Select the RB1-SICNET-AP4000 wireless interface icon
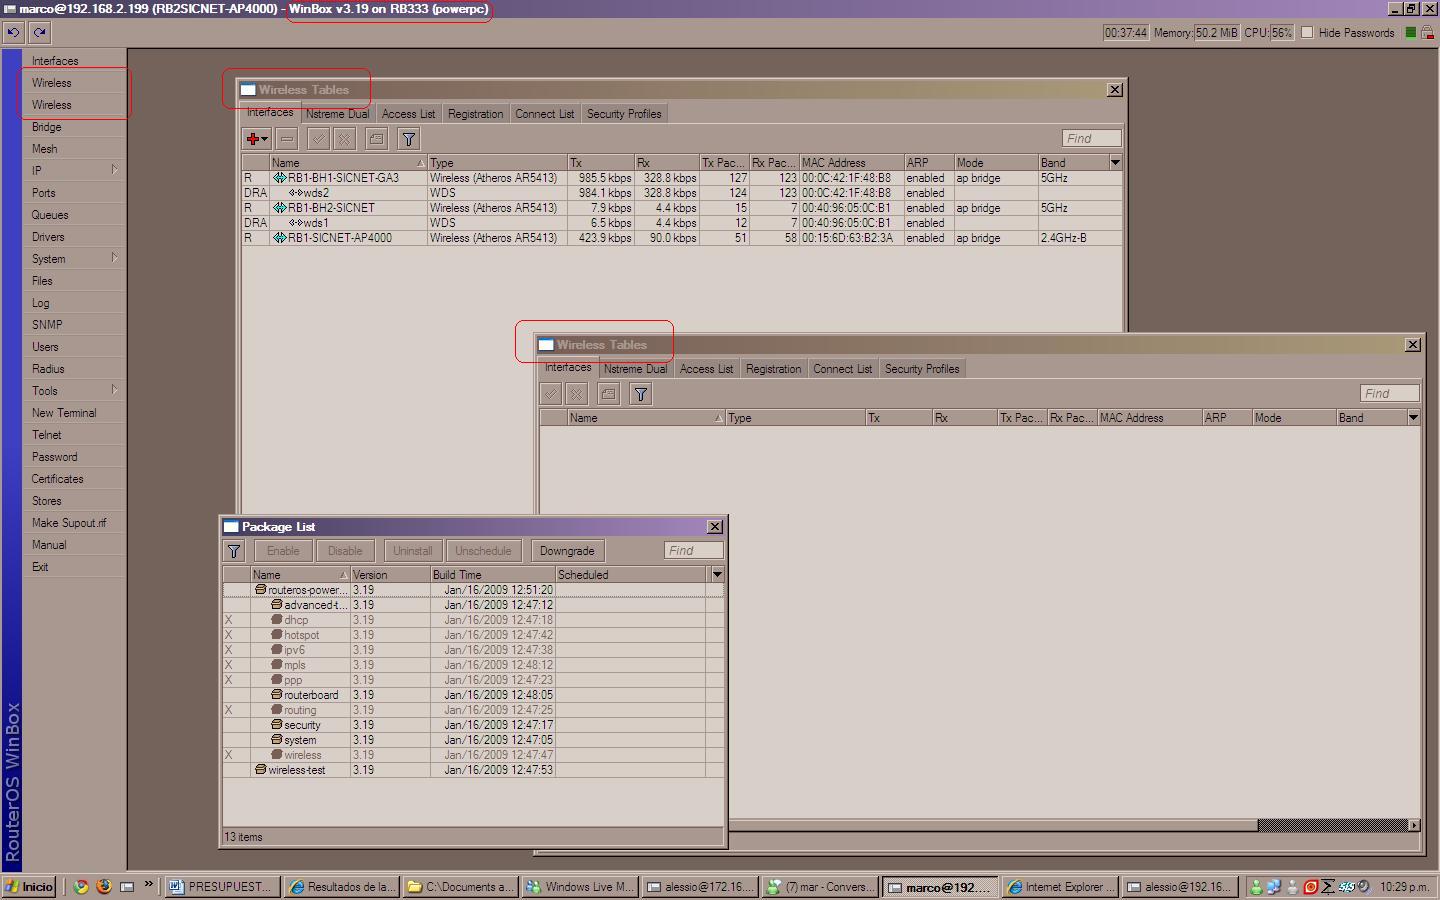The image size is (1440, 900). coord(280,238)
